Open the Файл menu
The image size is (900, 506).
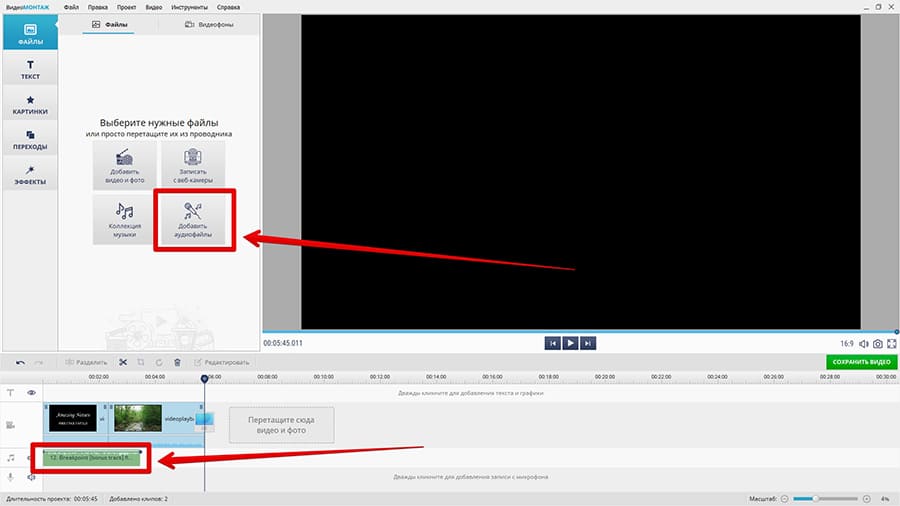[71, 7]
